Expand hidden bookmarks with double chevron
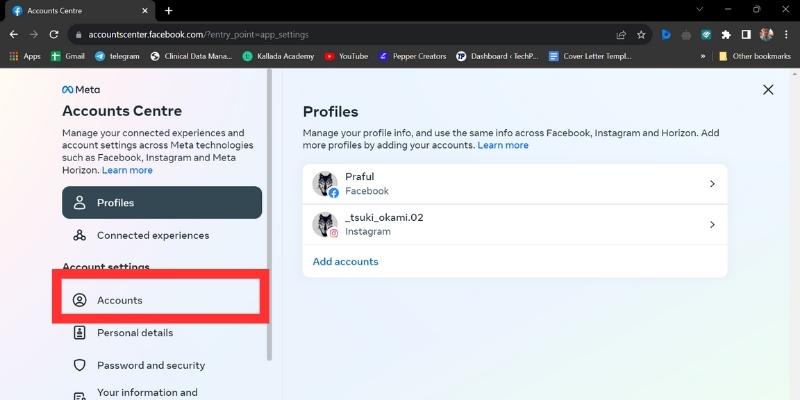Image resolution: width=800 pixels, height=400 pixels. 703,56
